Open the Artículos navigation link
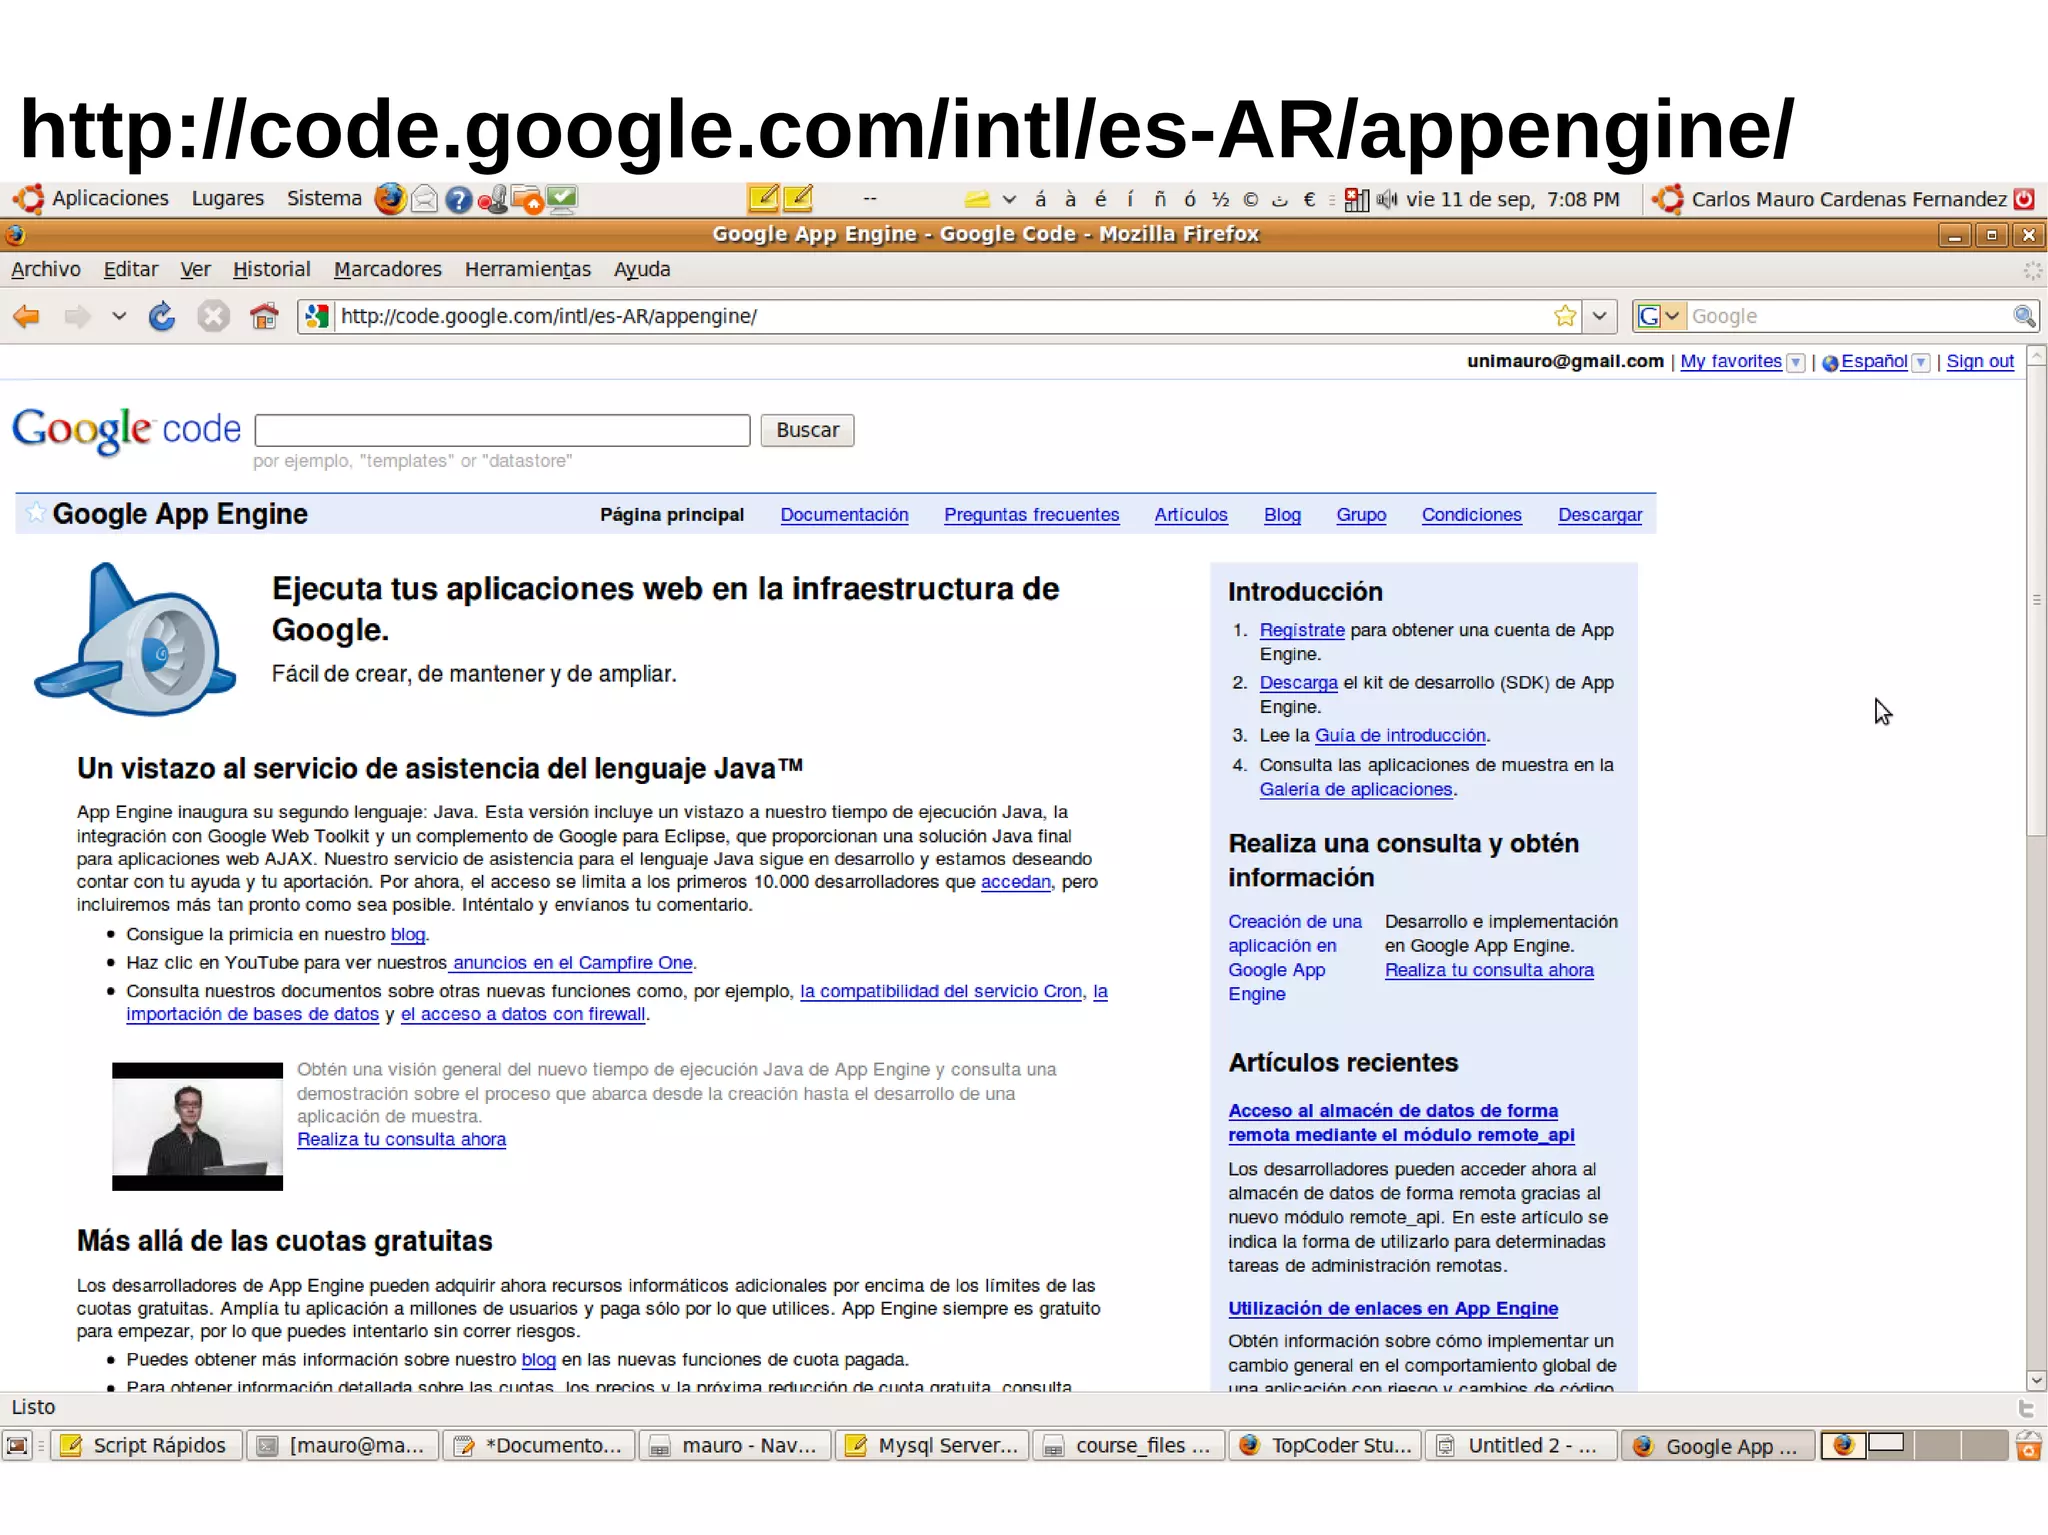Image resolution: width=2048 pixels, height=1535 pixels. tap(1190, 515)
